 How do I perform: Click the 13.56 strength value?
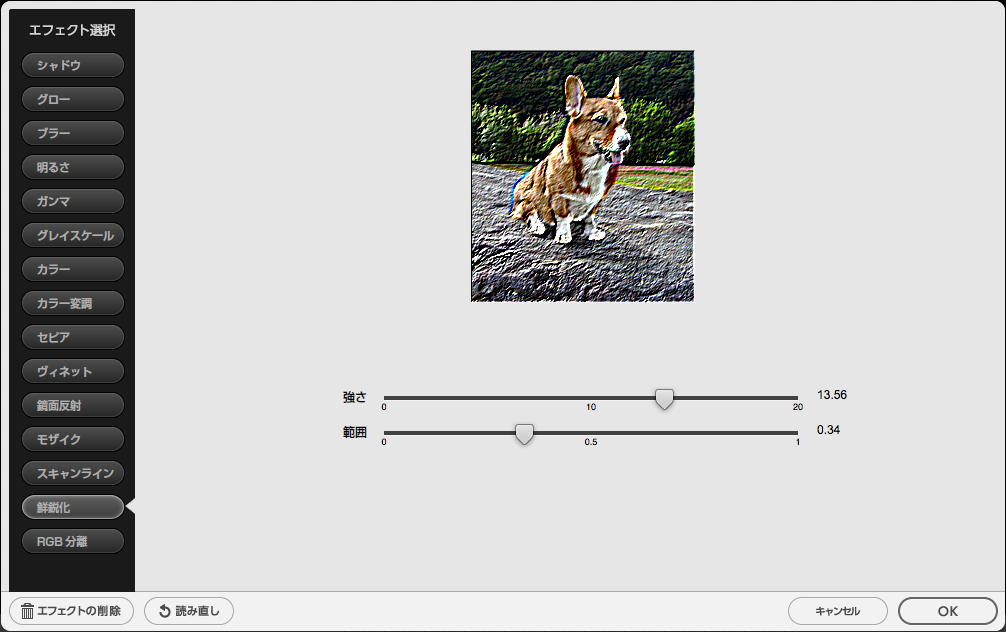(x=831, y=395)
